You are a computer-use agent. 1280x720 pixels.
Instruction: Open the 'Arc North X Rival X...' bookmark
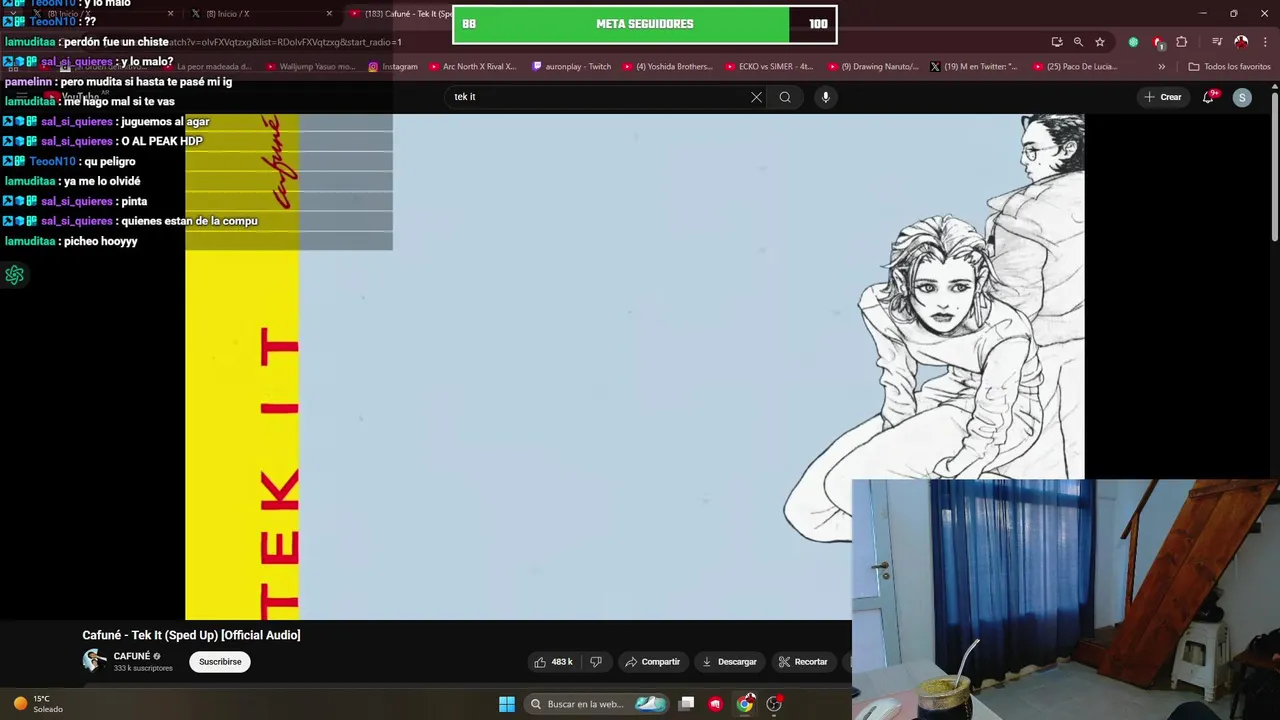click(473, 67)
